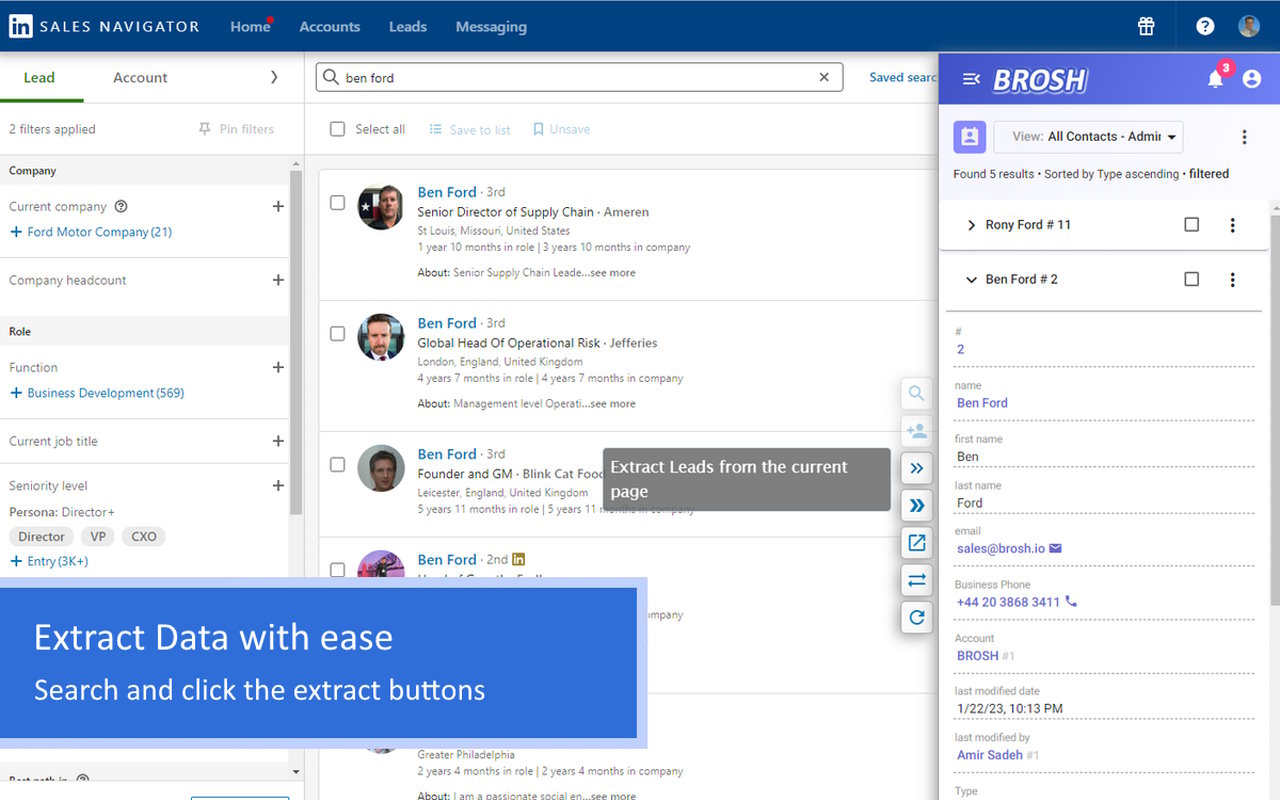The image size is (1280, 800).
Task: Collapse the Ben Ford # 2 record
Action: point(970,280)
